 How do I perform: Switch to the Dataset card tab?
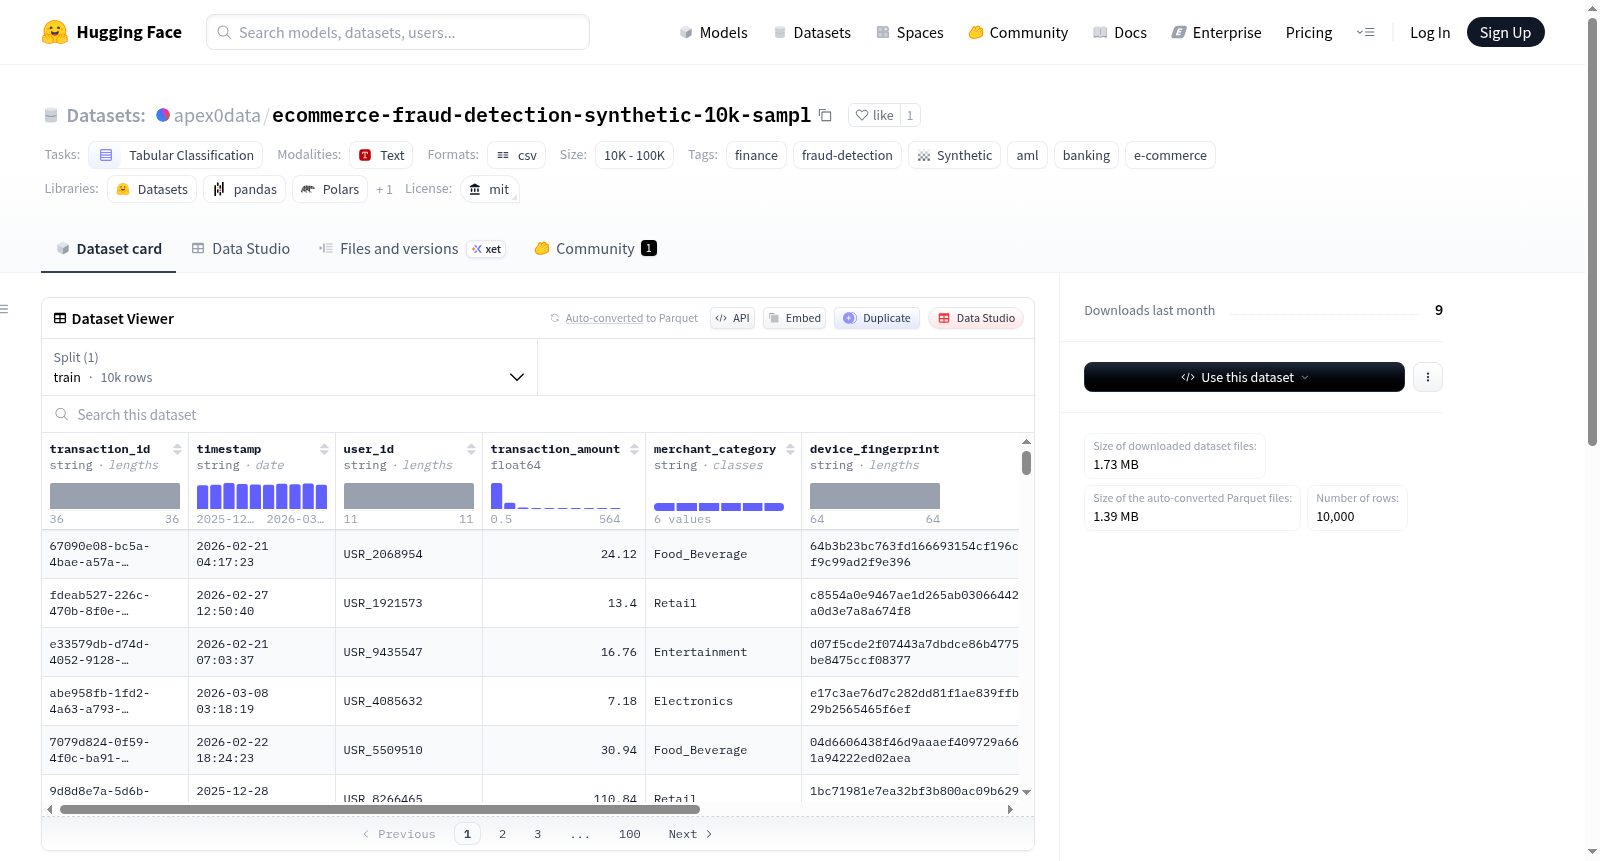tap(108, 249)
